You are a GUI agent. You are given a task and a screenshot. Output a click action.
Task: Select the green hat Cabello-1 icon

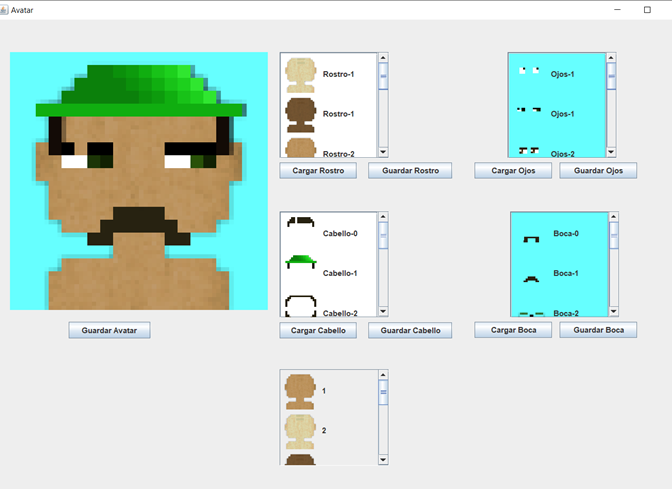[x=301, y=261]
